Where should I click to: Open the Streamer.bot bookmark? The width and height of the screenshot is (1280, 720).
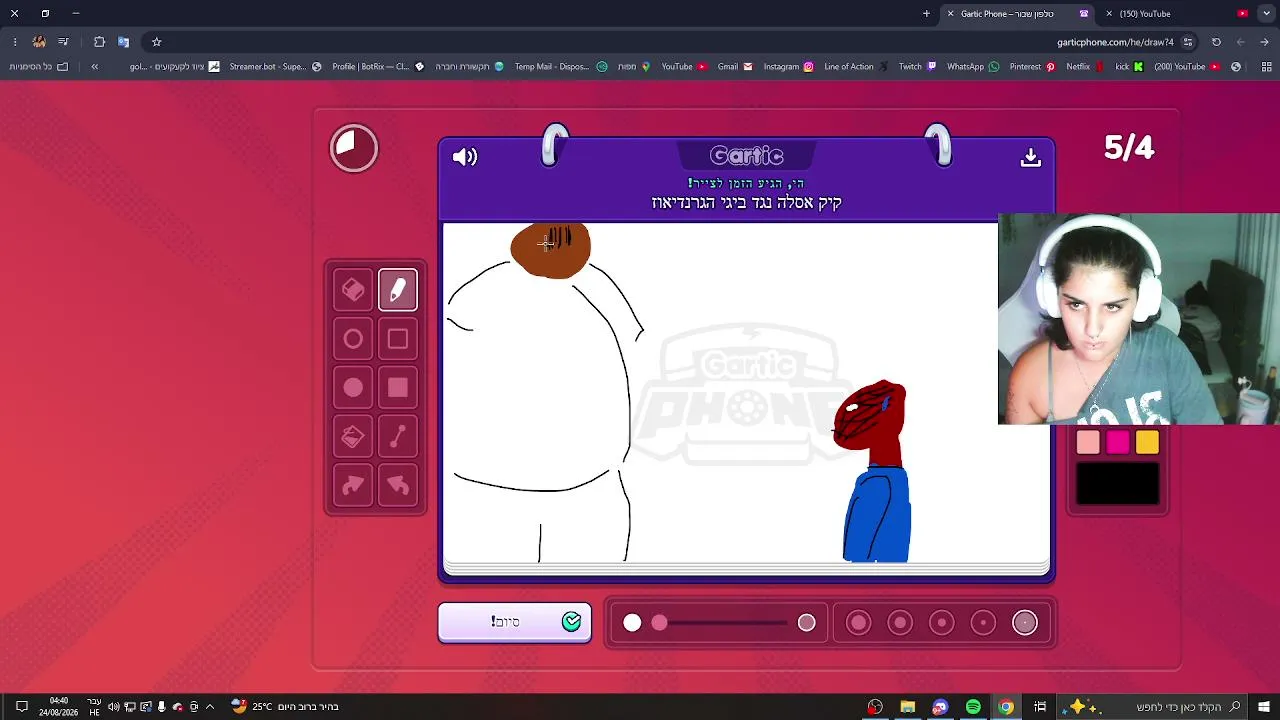tap(275, 67)
